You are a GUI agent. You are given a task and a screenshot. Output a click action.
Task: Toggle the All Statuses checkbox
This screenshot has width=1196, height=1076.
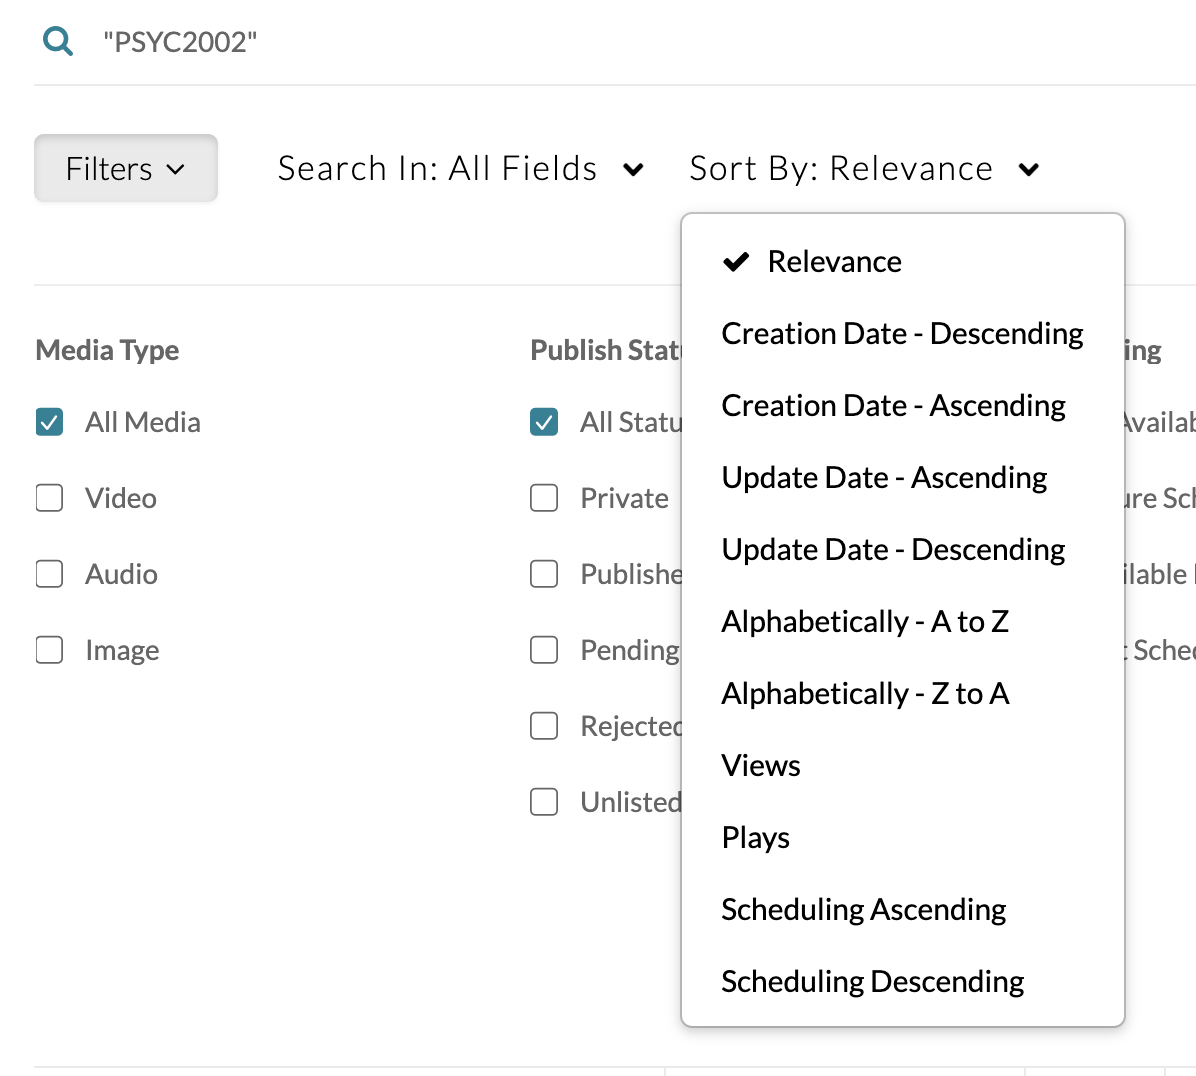tap(544, 422)
